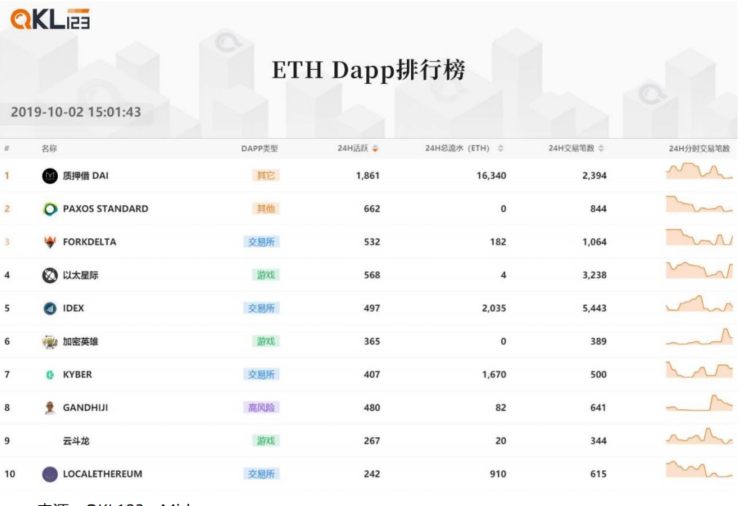Click the value 2,394 transaction count
Screen dimensions: 743x506
click(594, 176)
